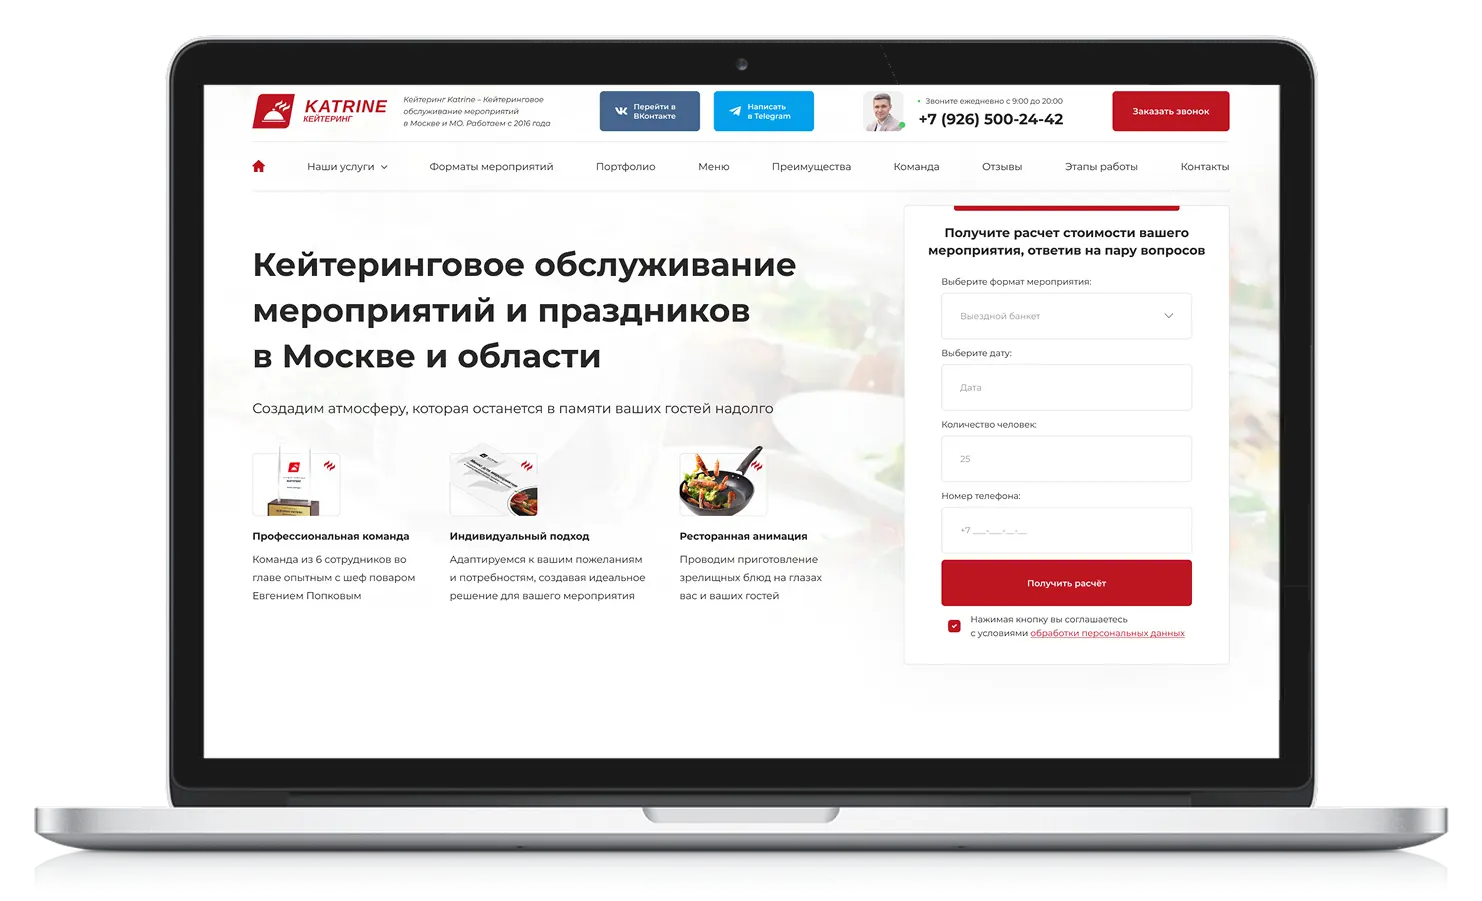Image resolution: width=1482 pixels, height=901 pixels.
Task: Toggle the personal data consent checkbox
Action: tap(954, 626)
